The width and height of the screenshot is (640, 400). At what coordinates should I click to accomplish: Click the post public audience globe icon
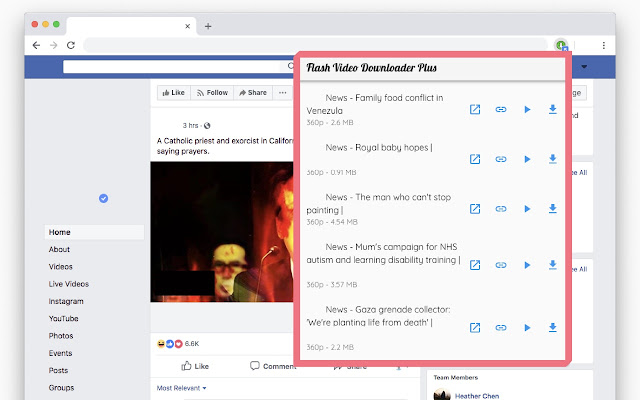point(207,126)
